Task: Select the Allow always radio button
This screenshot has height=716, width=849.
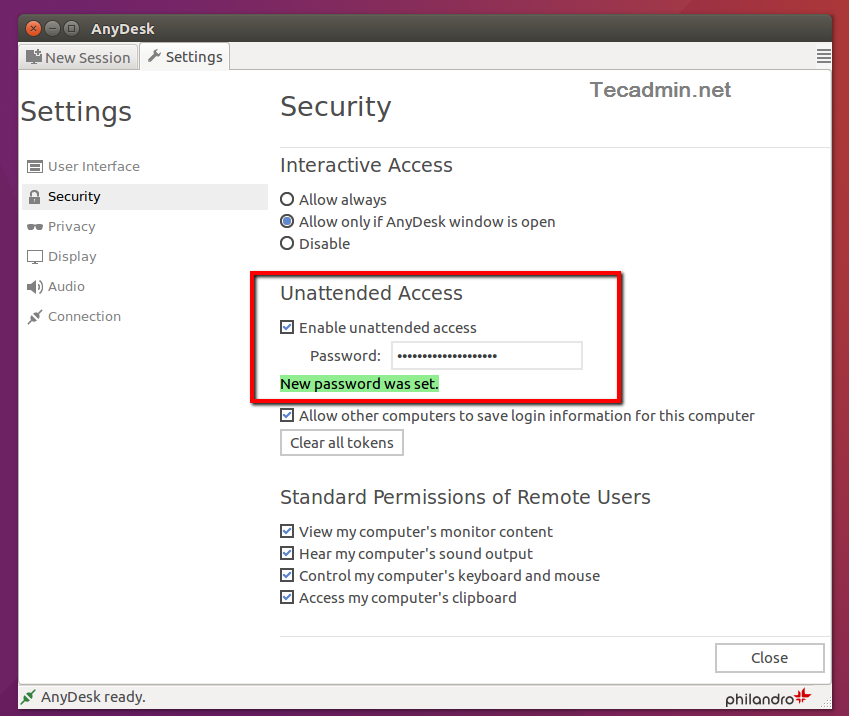Action: click(x=287, y=199)
